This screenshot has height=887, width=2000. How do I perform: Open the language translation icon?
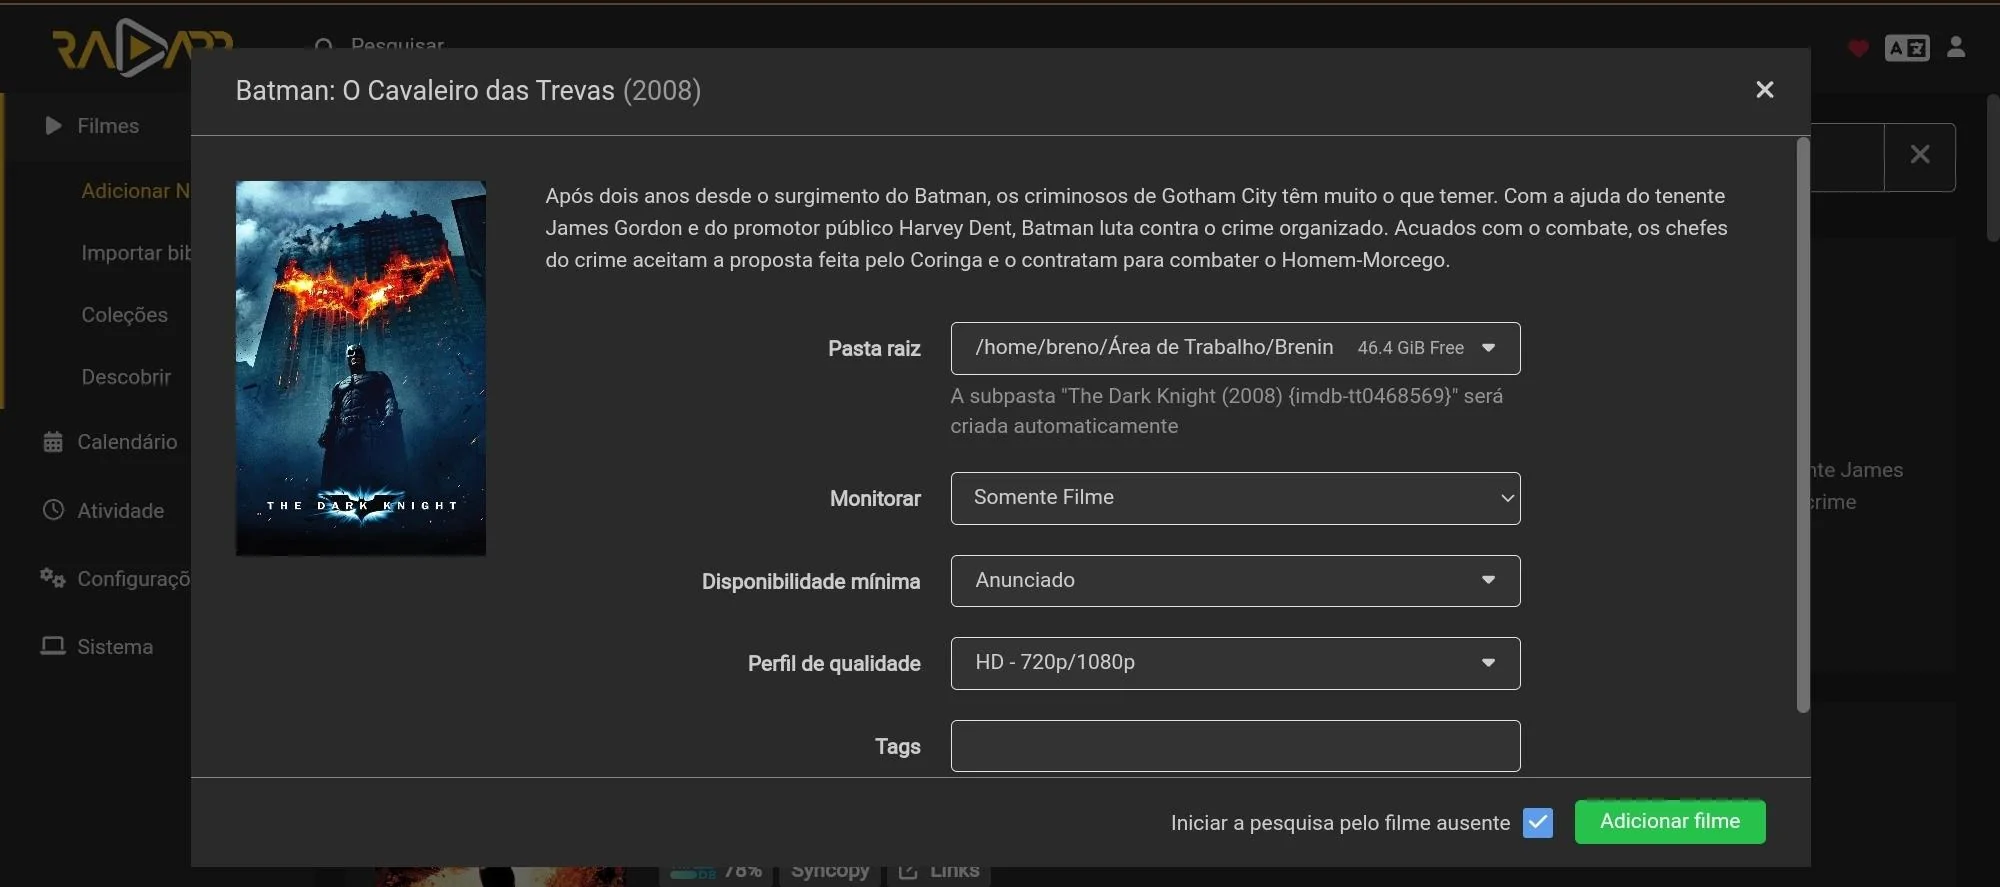pyautogui.click(x=1906, y=48)
